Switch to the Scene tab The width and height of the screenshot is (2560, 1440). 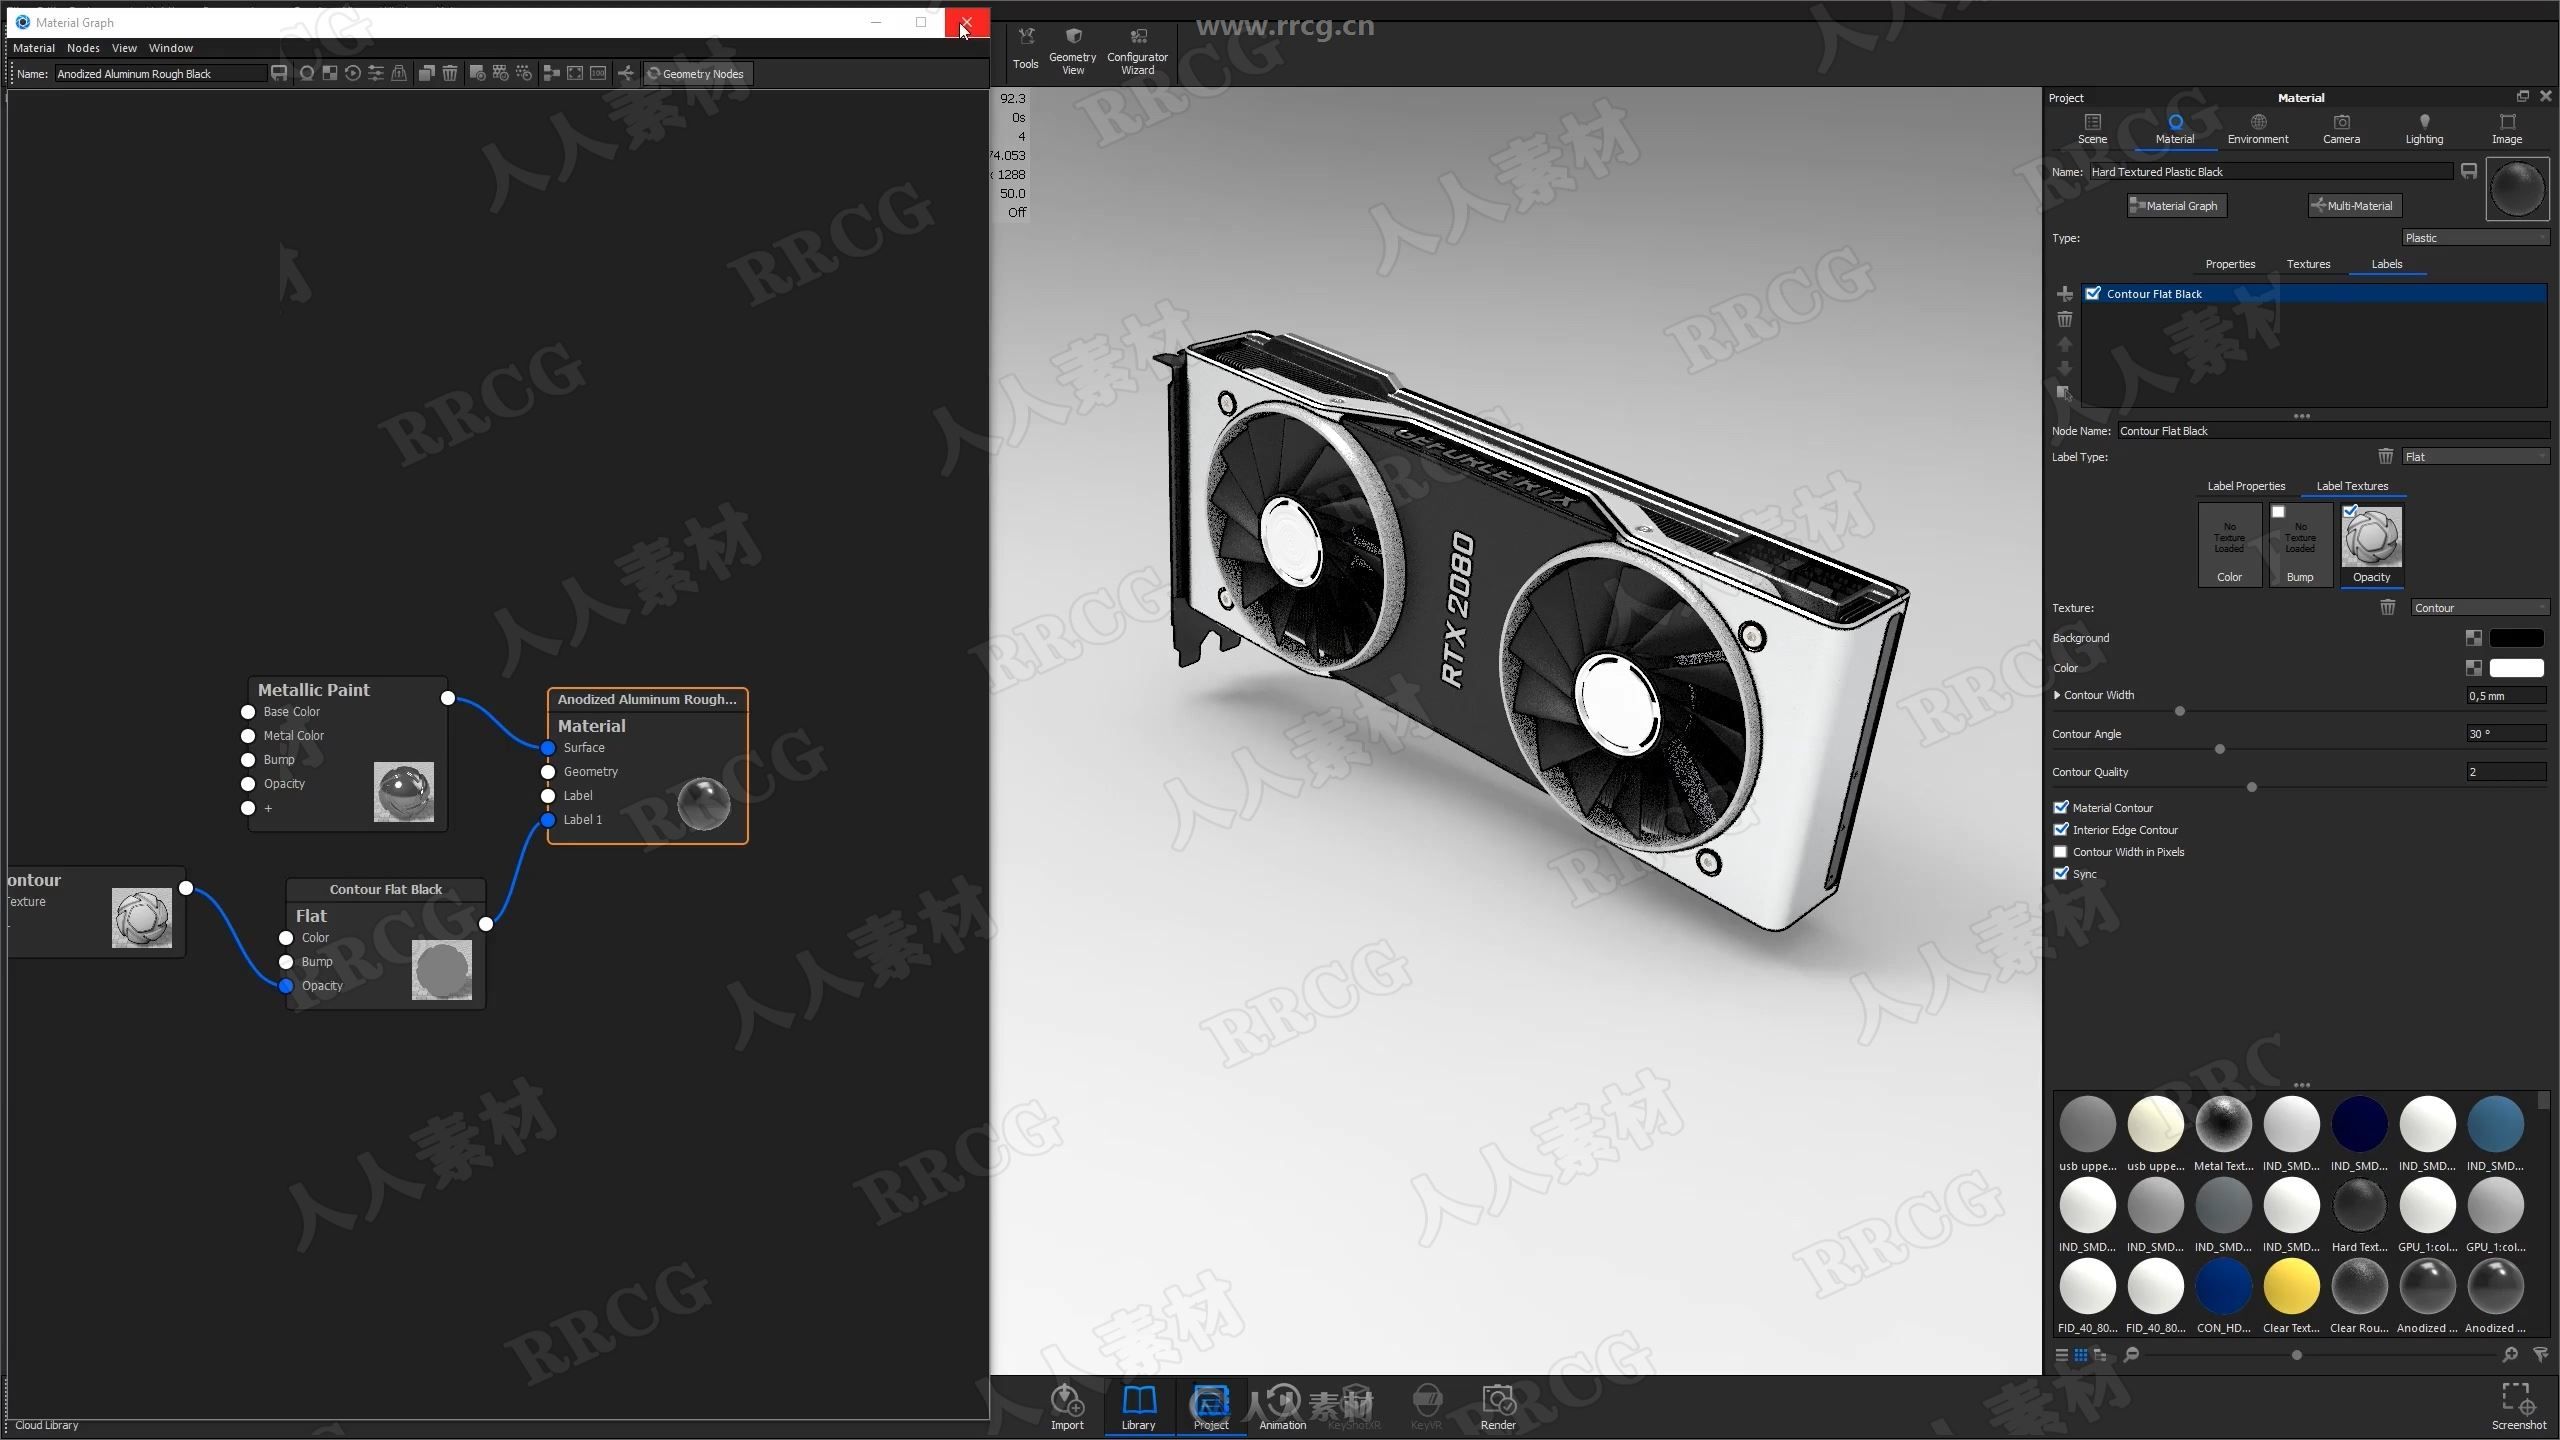coord(2092,129)
